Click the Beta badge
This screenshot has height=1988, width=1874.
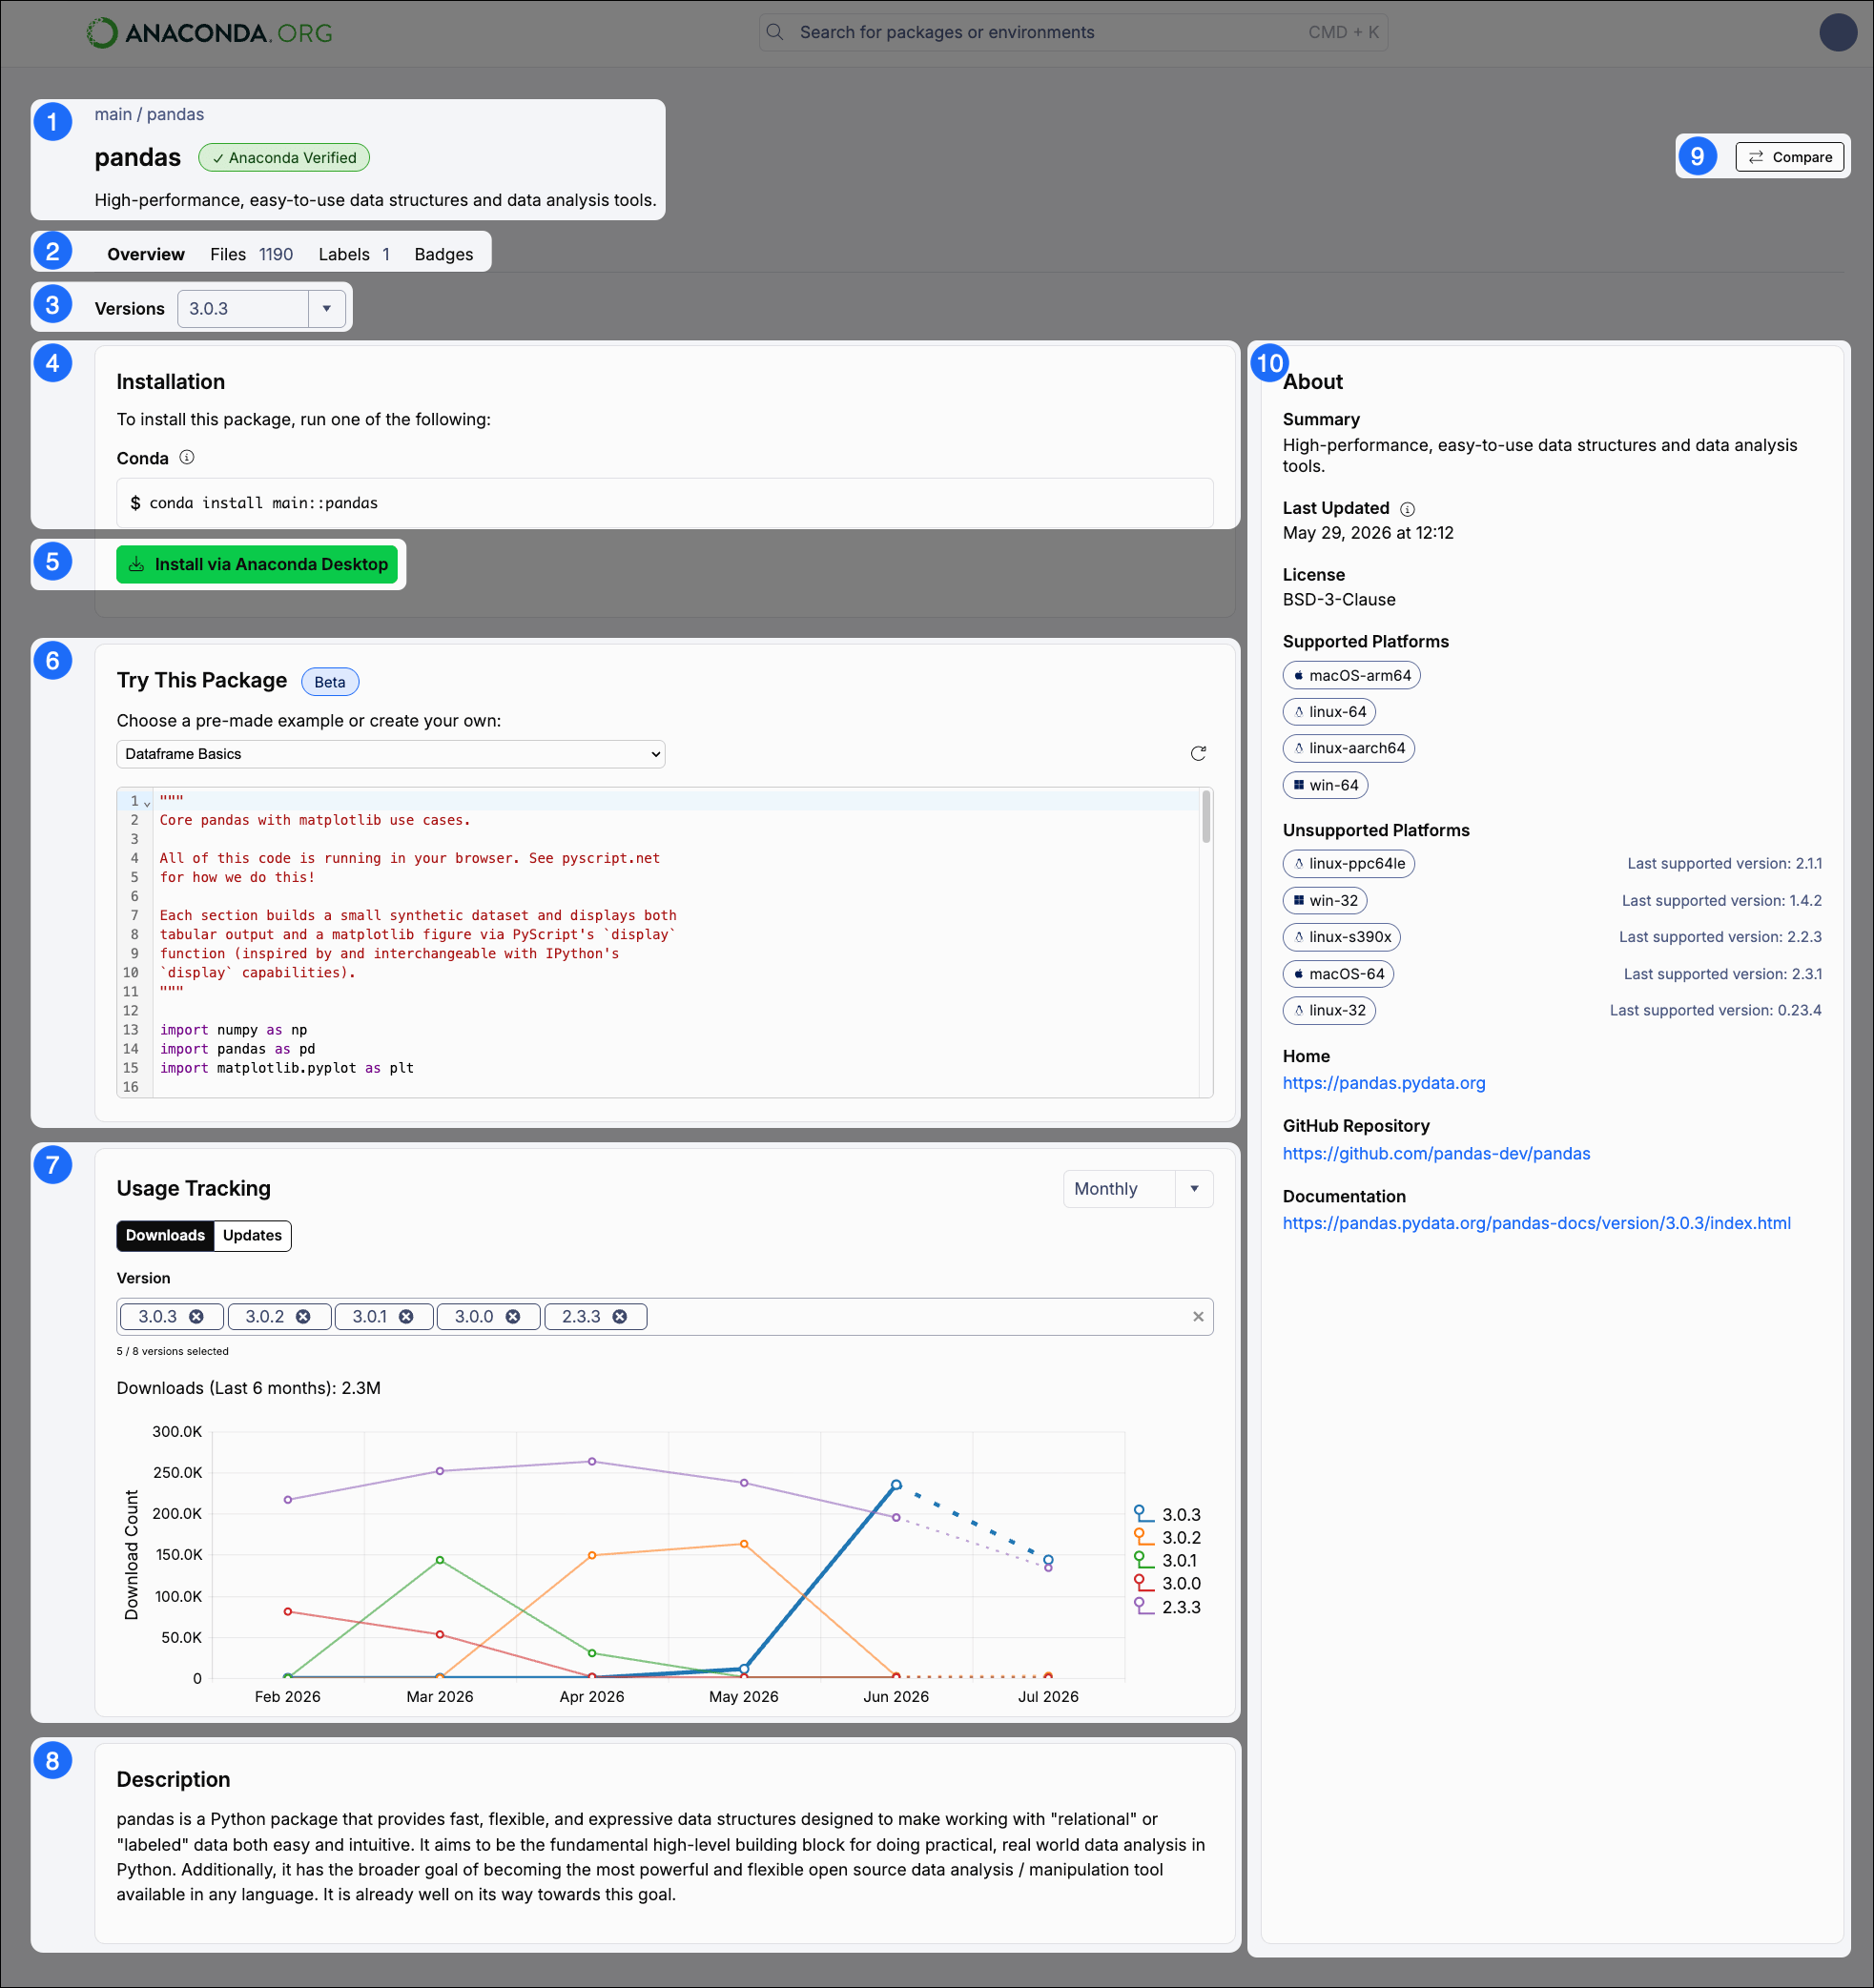pos(330,682)
